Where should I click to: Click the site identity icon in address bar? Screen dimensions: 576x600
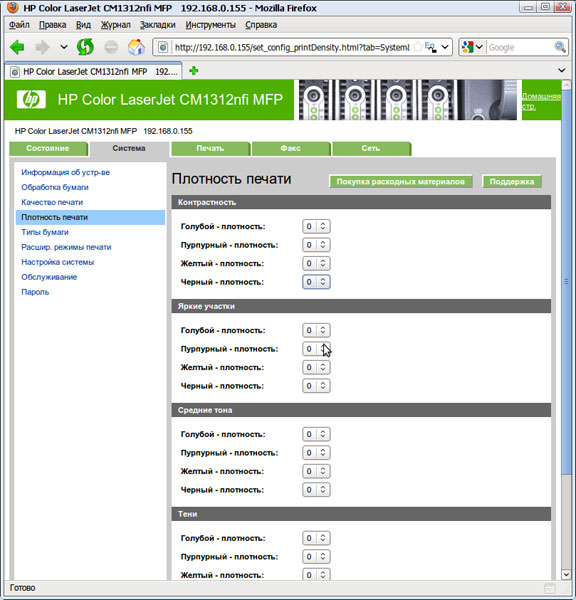click(163, 47)
